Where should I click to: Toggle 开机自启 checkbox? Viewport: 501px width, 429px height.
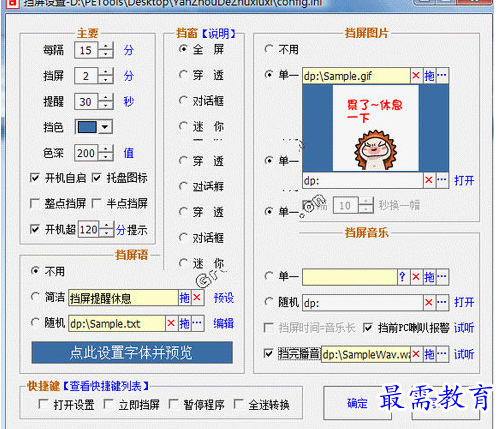point(34,178)
